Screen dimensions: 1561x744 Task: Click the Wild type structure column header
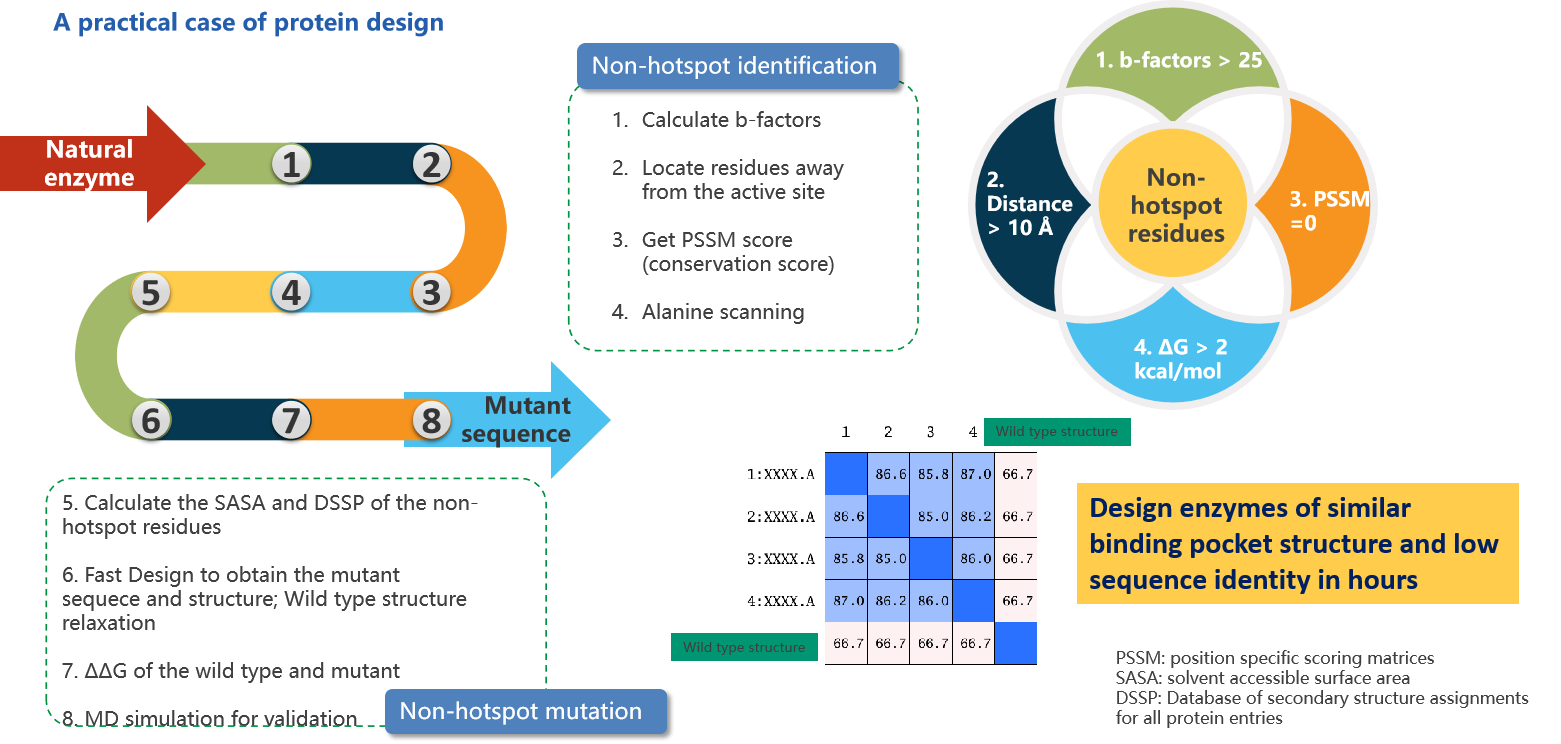[1057, 432]
